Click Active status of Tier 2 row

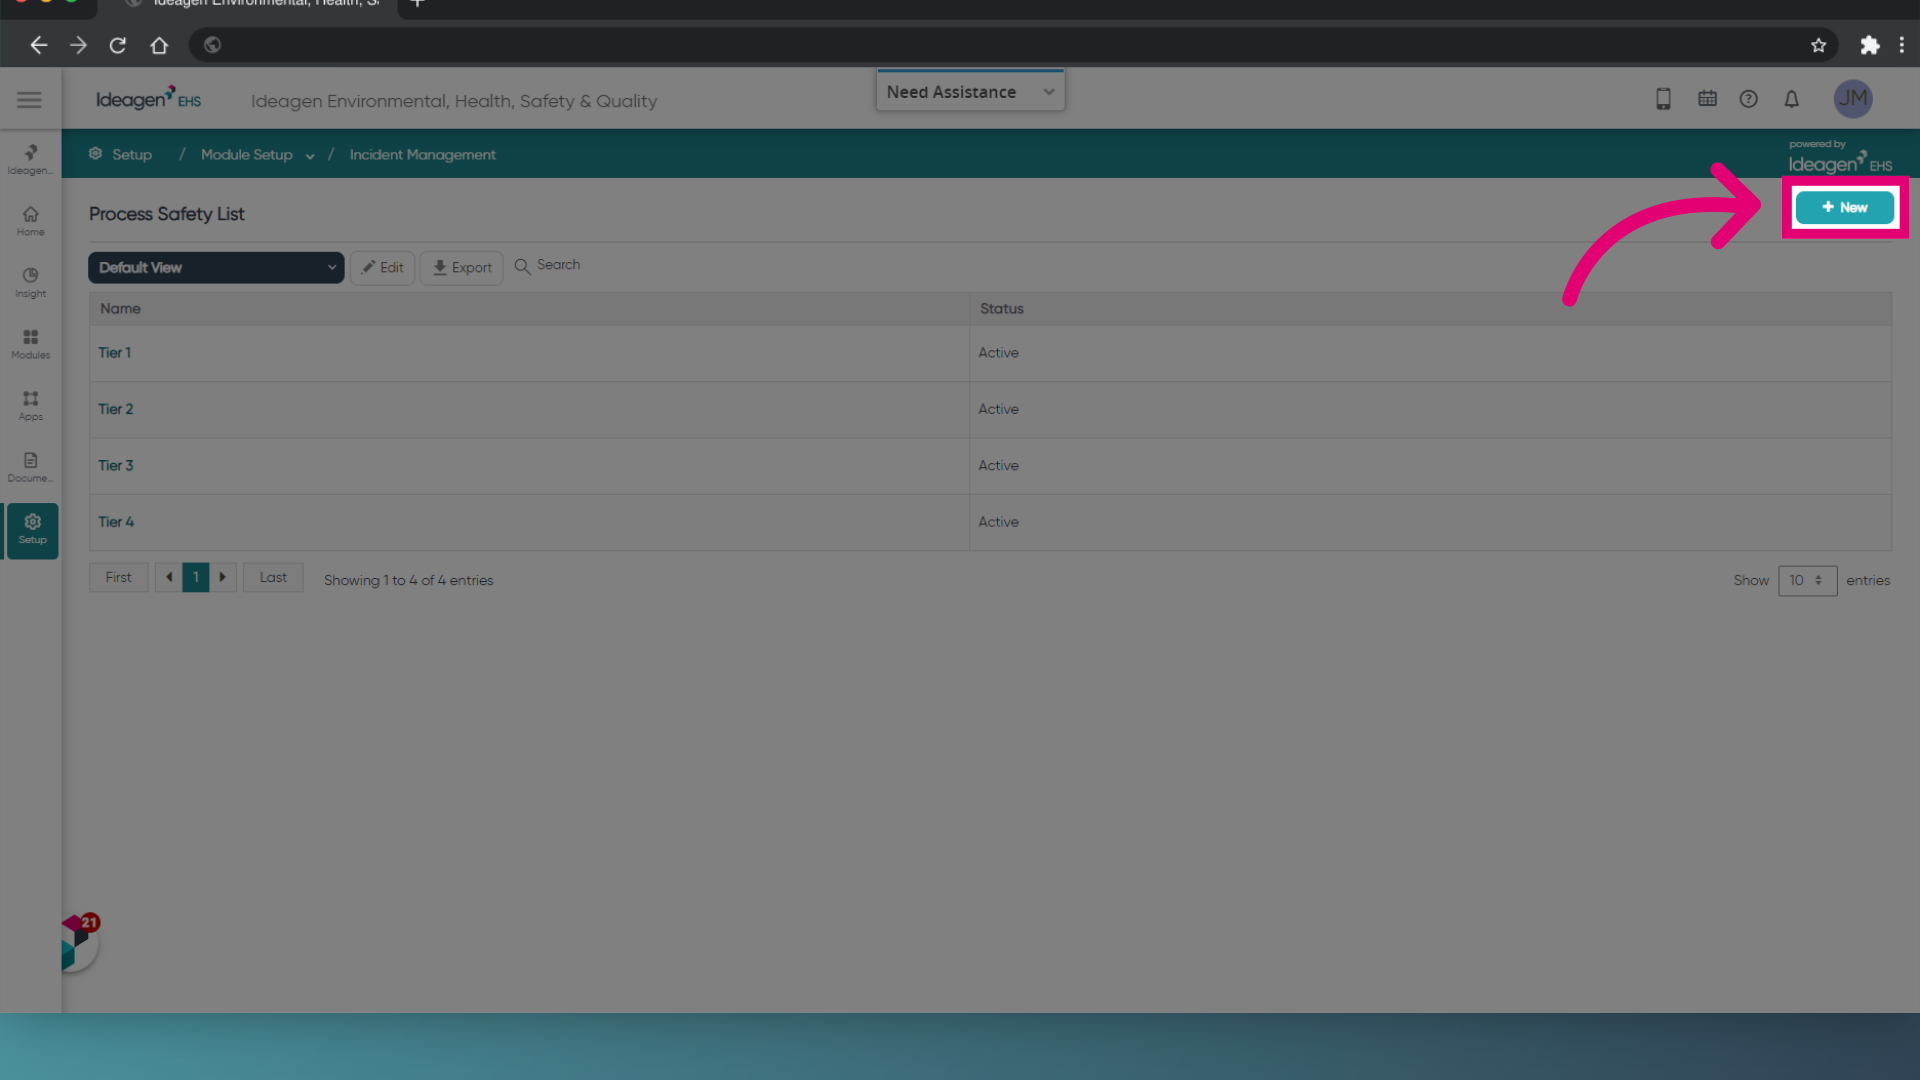click(x=998, y=409)
